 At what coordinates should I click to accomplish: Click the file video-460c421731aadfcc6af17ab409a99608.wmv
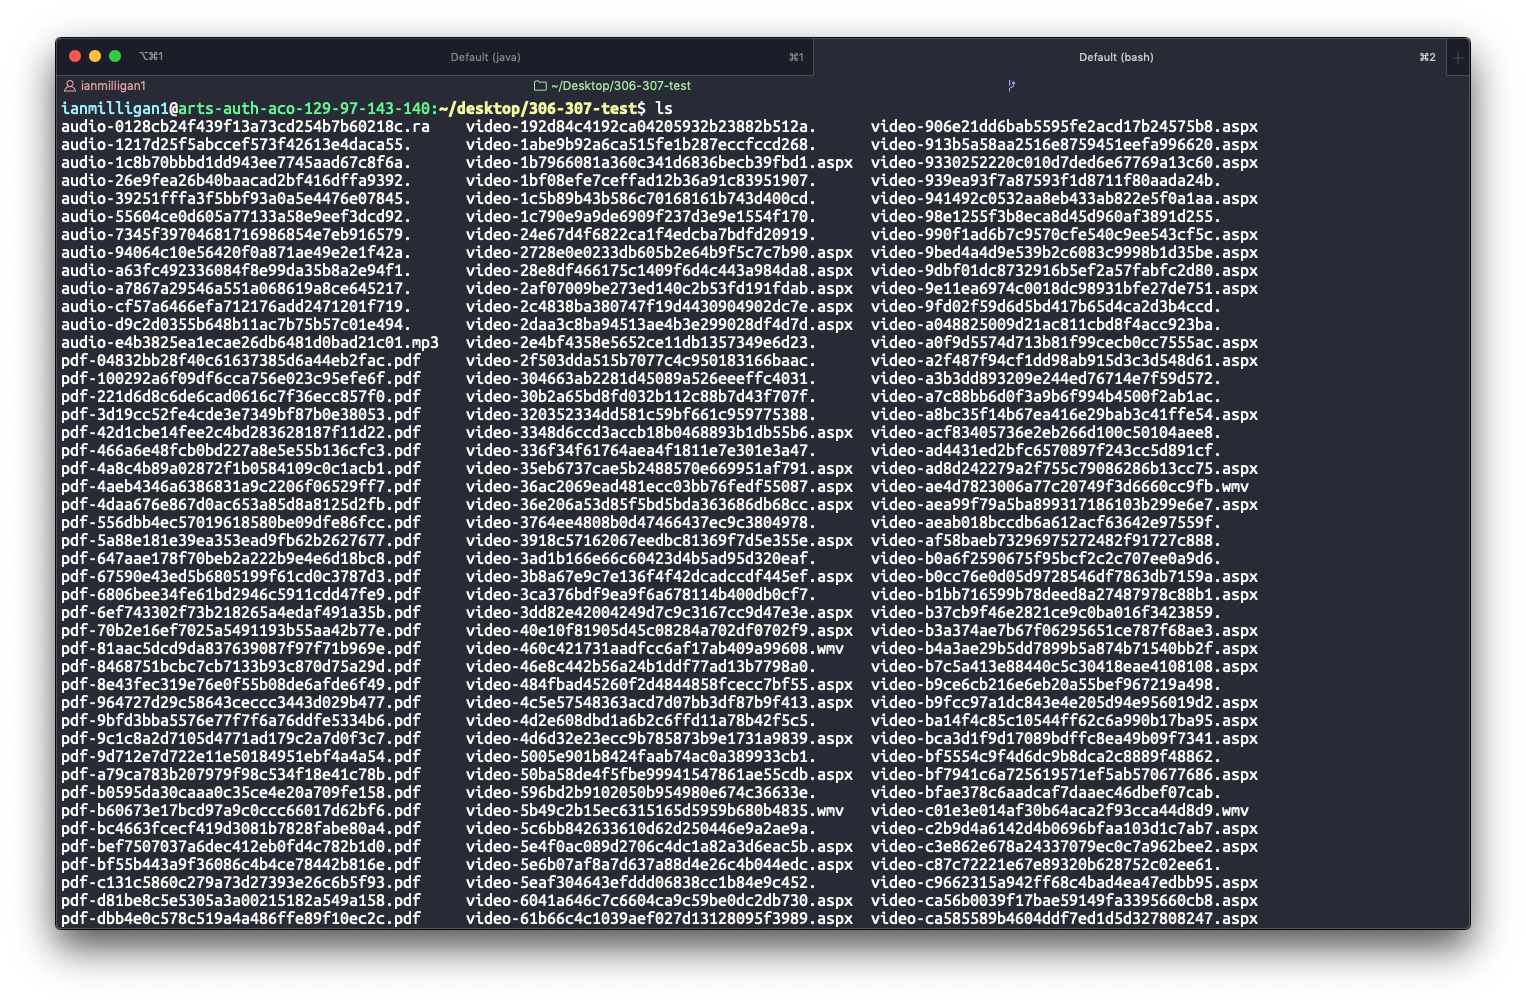(x=655, y=649)
